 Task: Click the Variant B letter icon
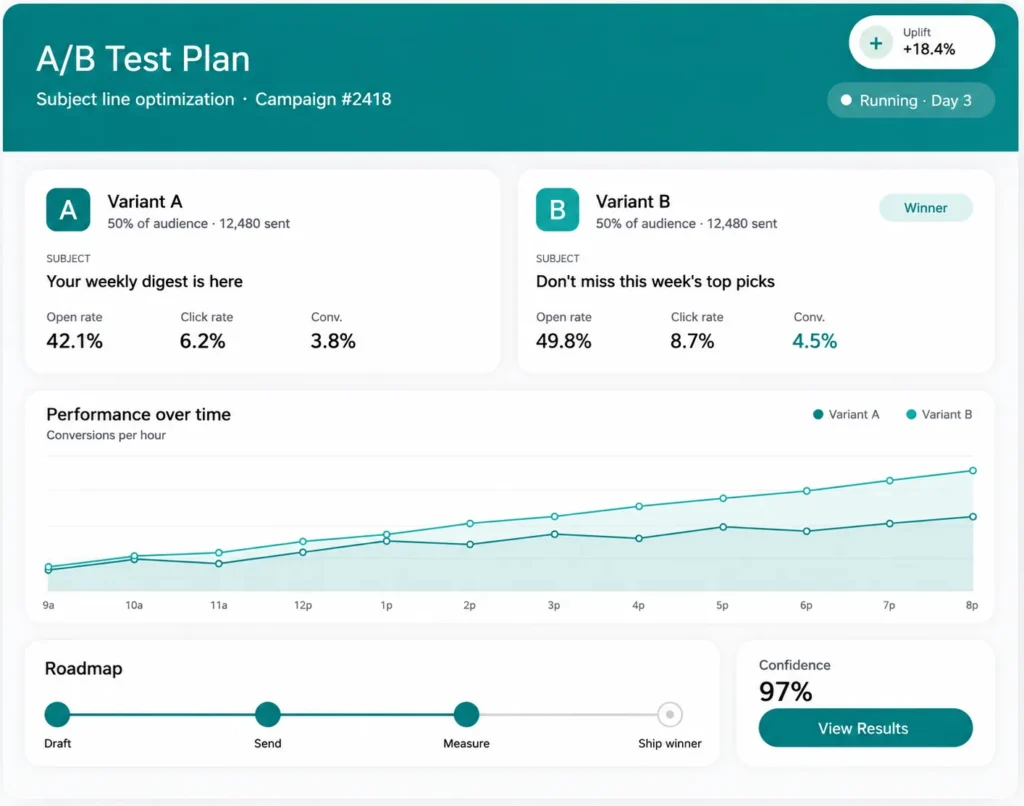click(557, 210)
